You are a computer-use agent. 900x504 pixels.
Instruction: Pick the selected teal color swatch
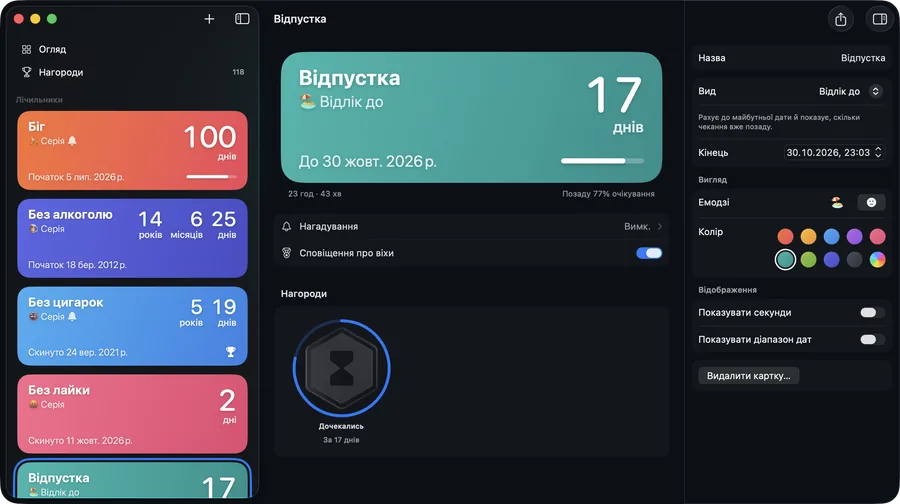click(x=785, y=259)
